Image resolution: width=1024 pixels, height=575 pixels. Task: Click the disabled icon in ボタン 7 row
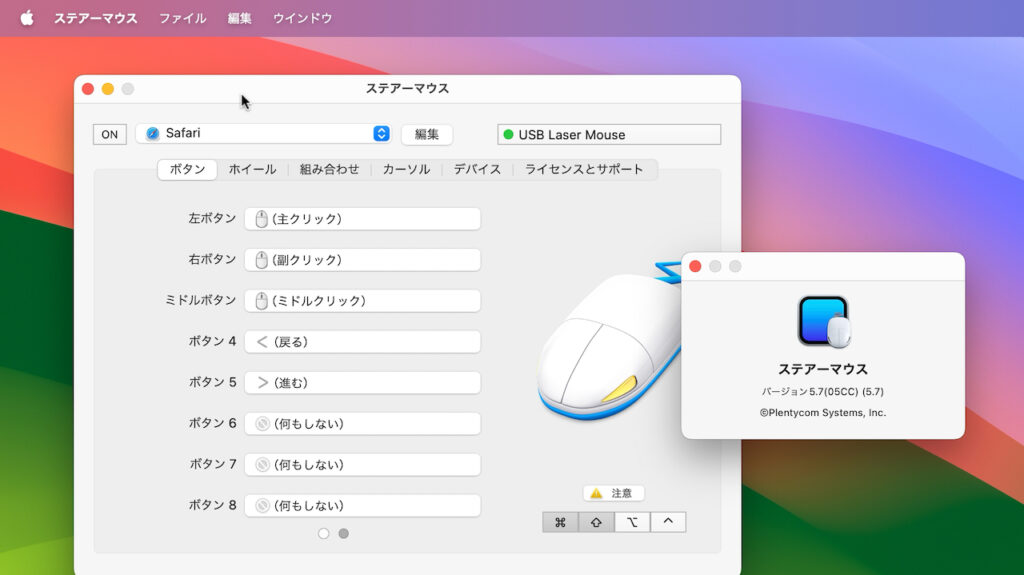pyautogui.click(x=263, y=465)
